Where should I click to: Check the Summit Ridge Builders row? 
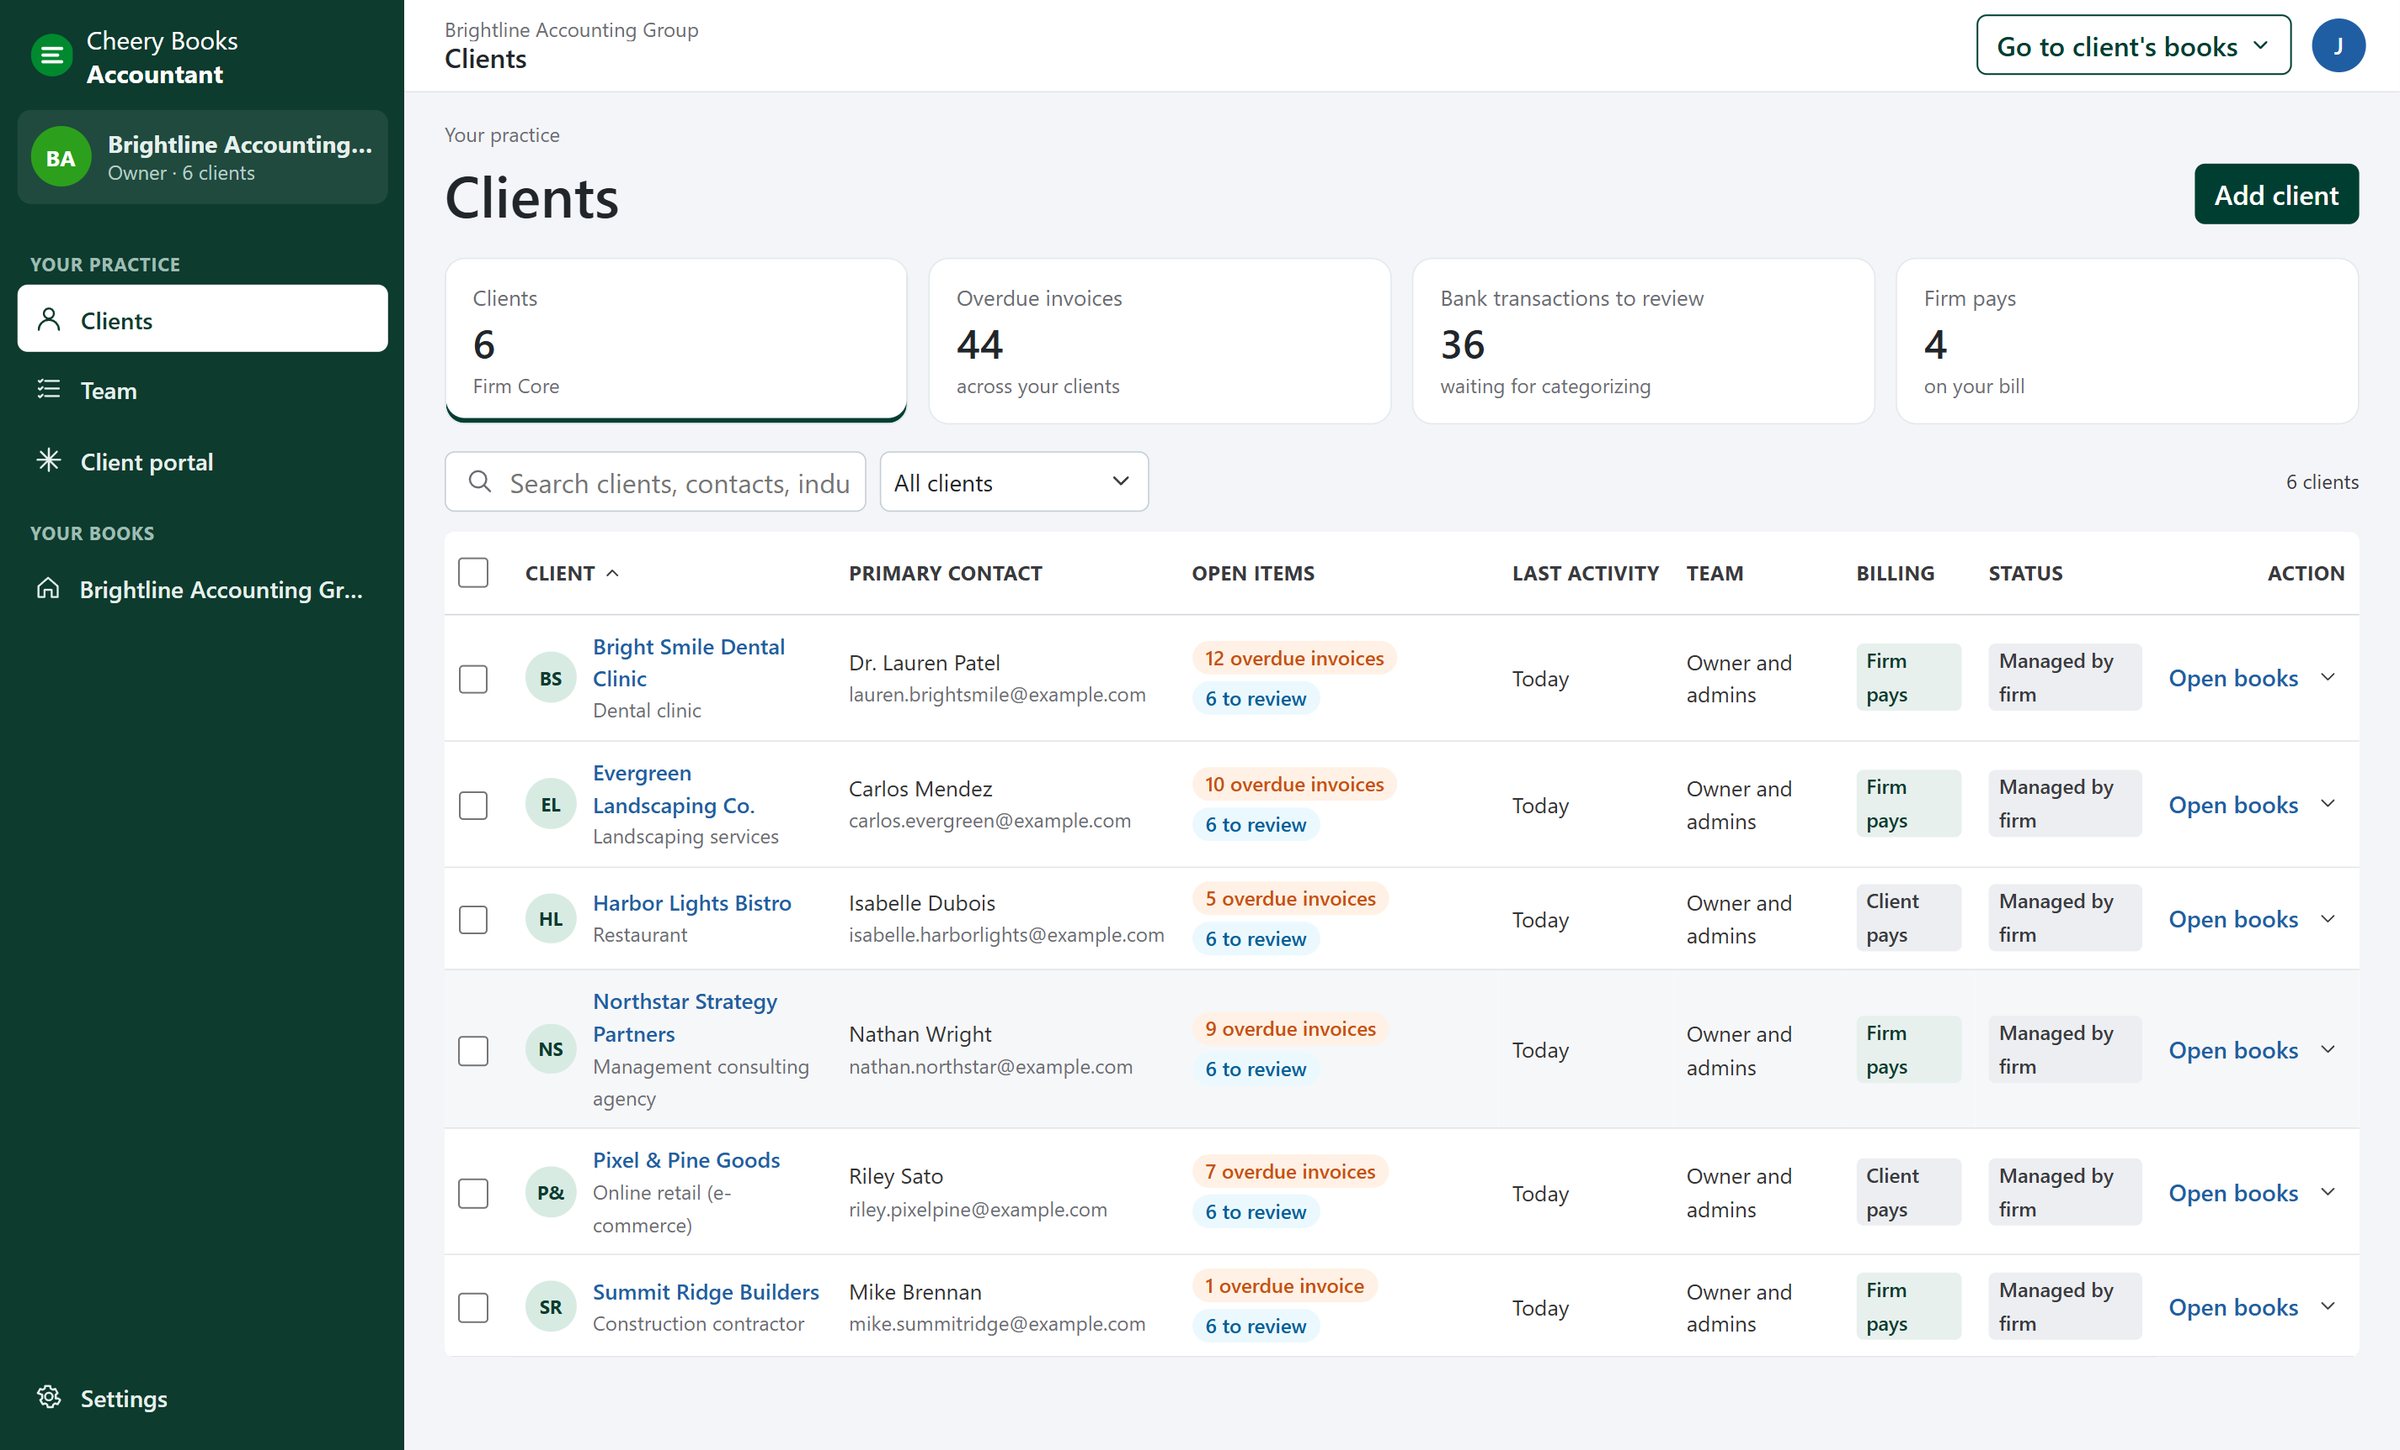[473, 1307]
